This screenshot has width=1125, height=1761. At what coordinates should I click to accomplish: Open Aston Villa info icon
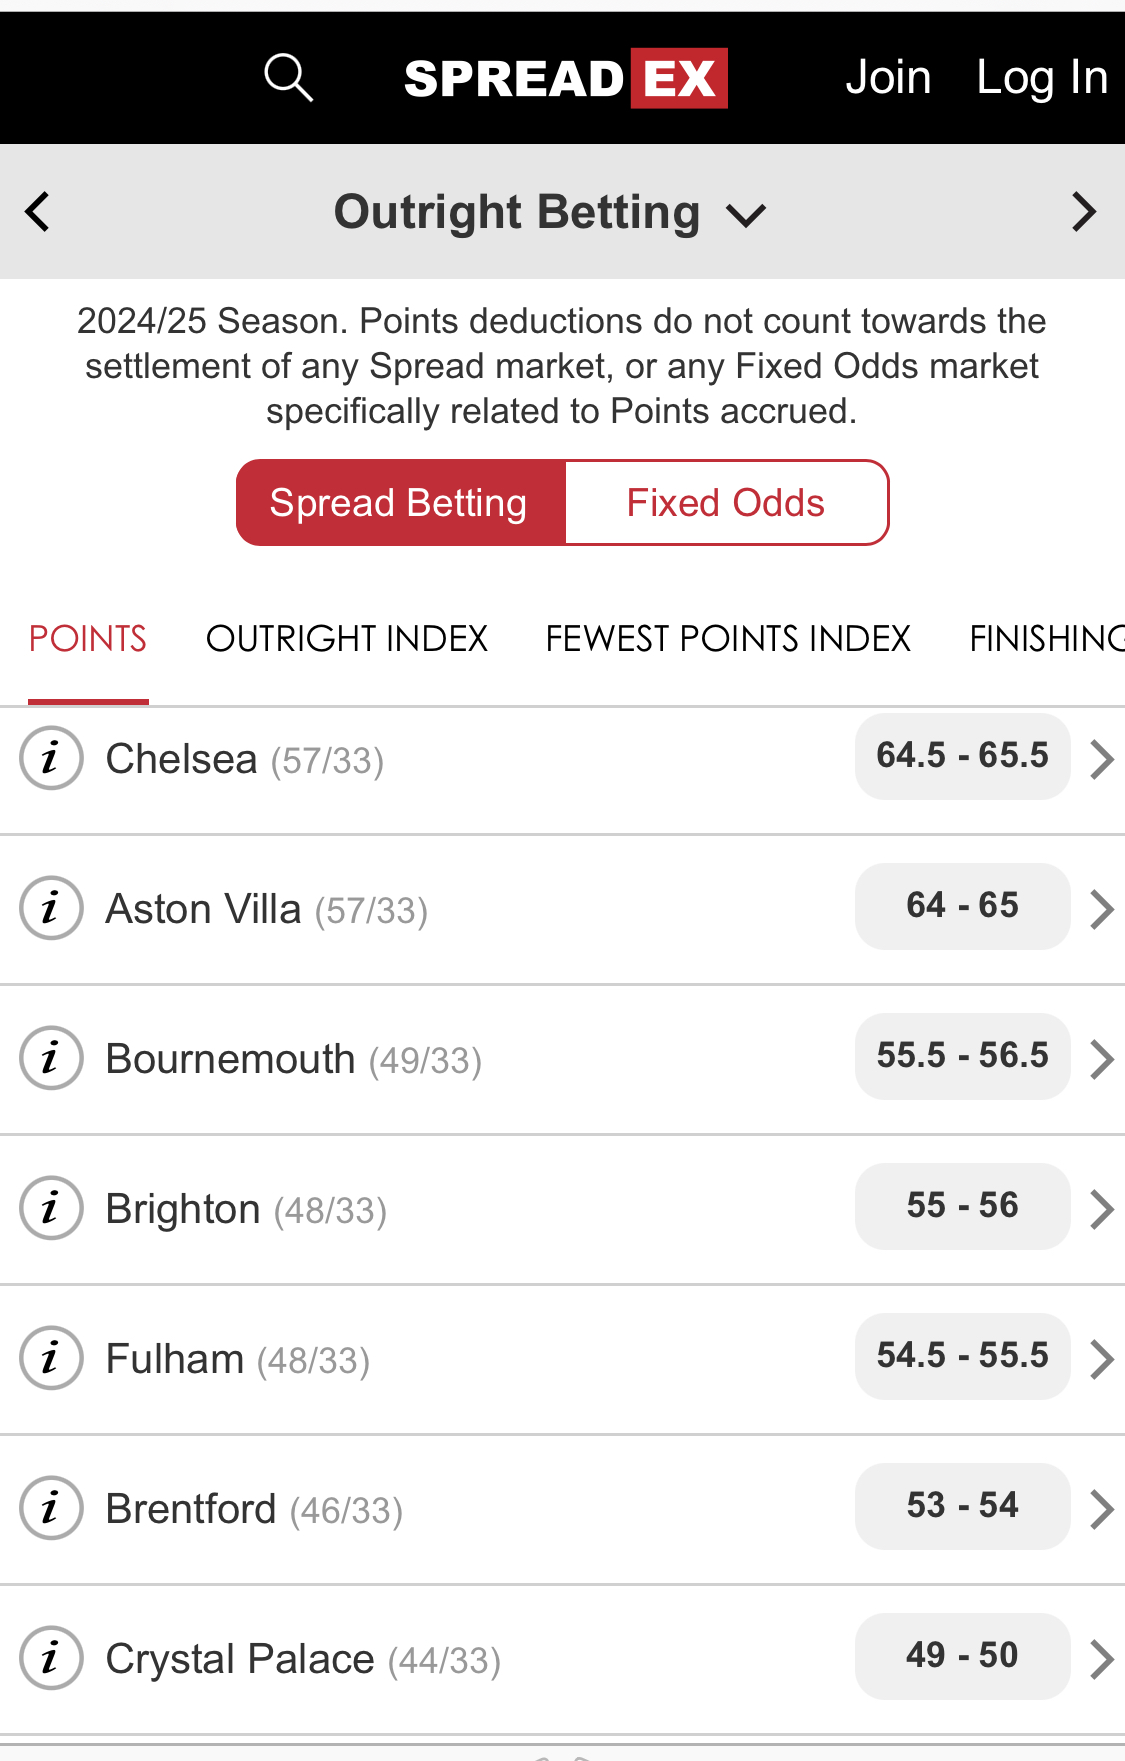[51, 908]
